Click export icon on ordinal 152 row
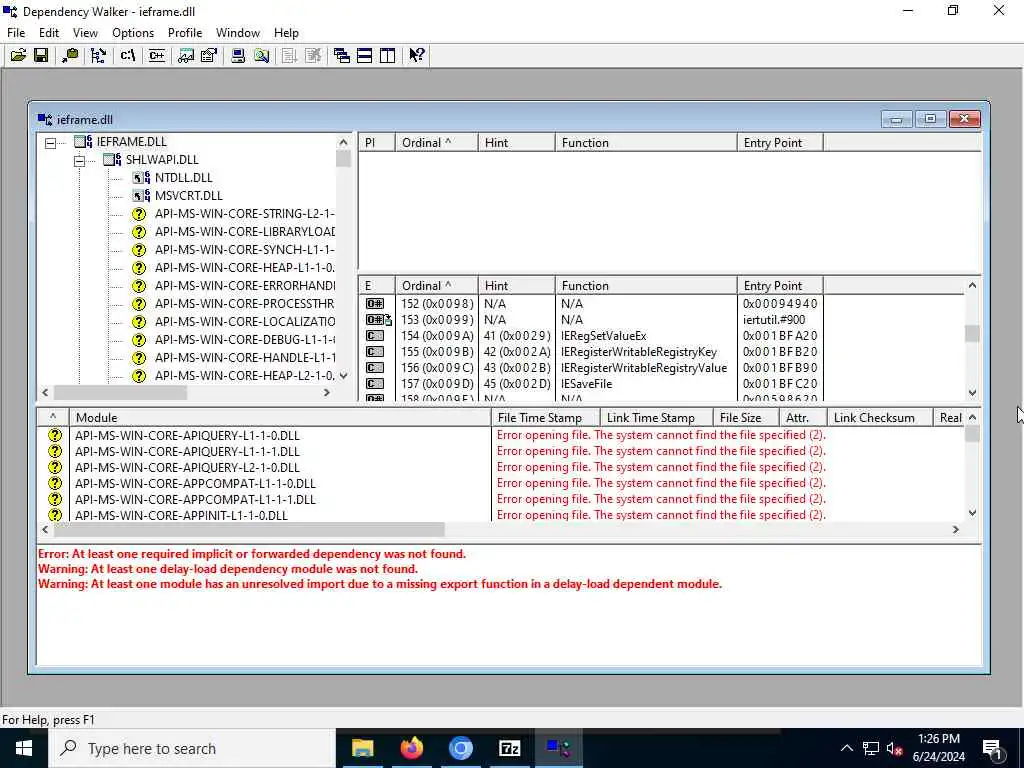The width and height of the screenshot is (1024, 768). coord(375,304)
